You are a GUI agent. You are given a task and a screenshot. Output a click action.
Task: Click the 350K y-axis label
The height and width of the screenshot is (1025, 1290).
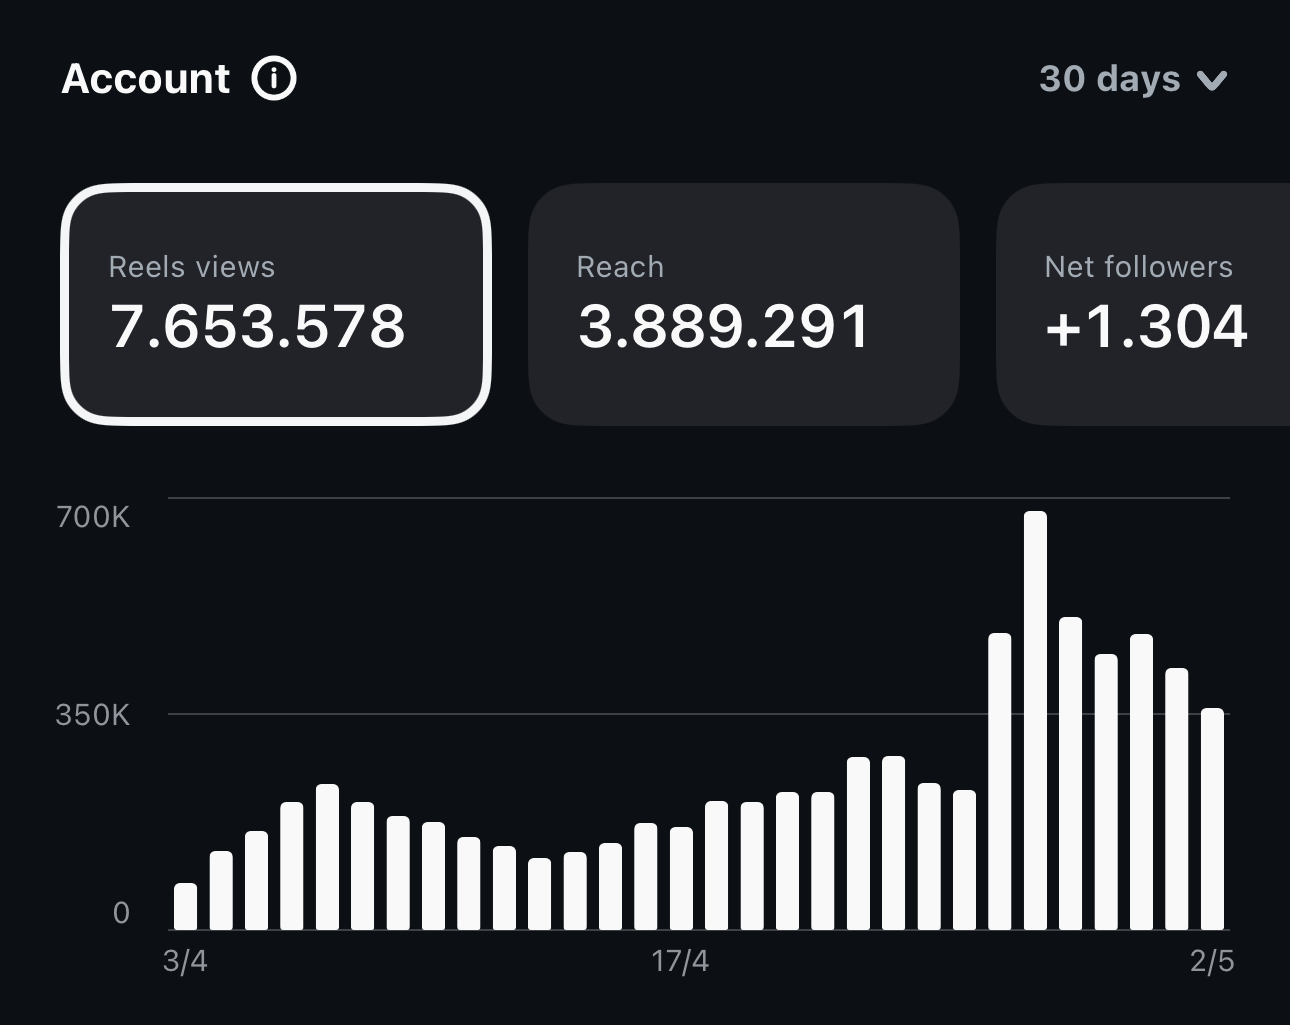[93, 715]
